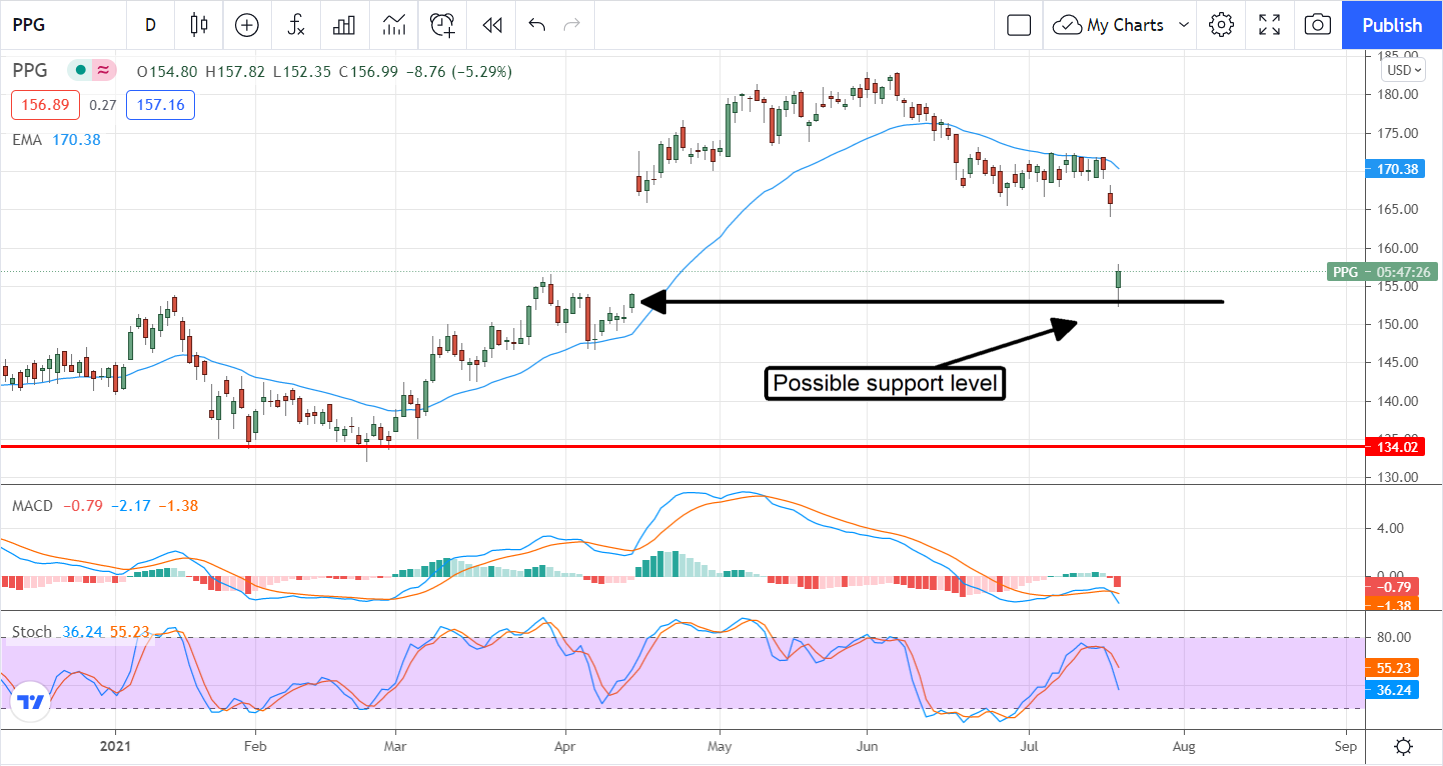
Task: Click the red −0.79 MACD scale label
Action: [1392, 587]
